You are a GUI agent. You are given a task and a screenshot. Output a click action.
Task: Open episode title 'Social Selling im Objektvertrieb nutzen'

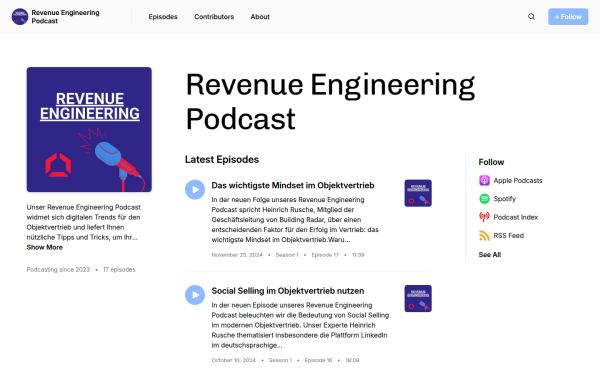click(x=288, y=291)
